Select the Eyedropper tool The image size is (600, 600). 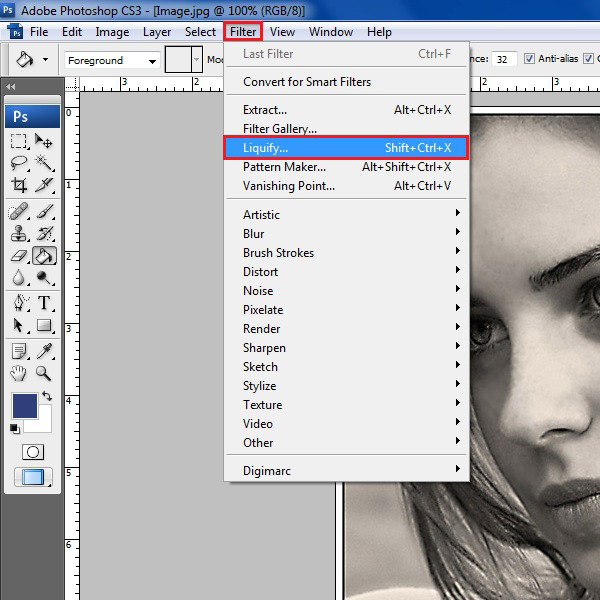[x=44, y=351]
